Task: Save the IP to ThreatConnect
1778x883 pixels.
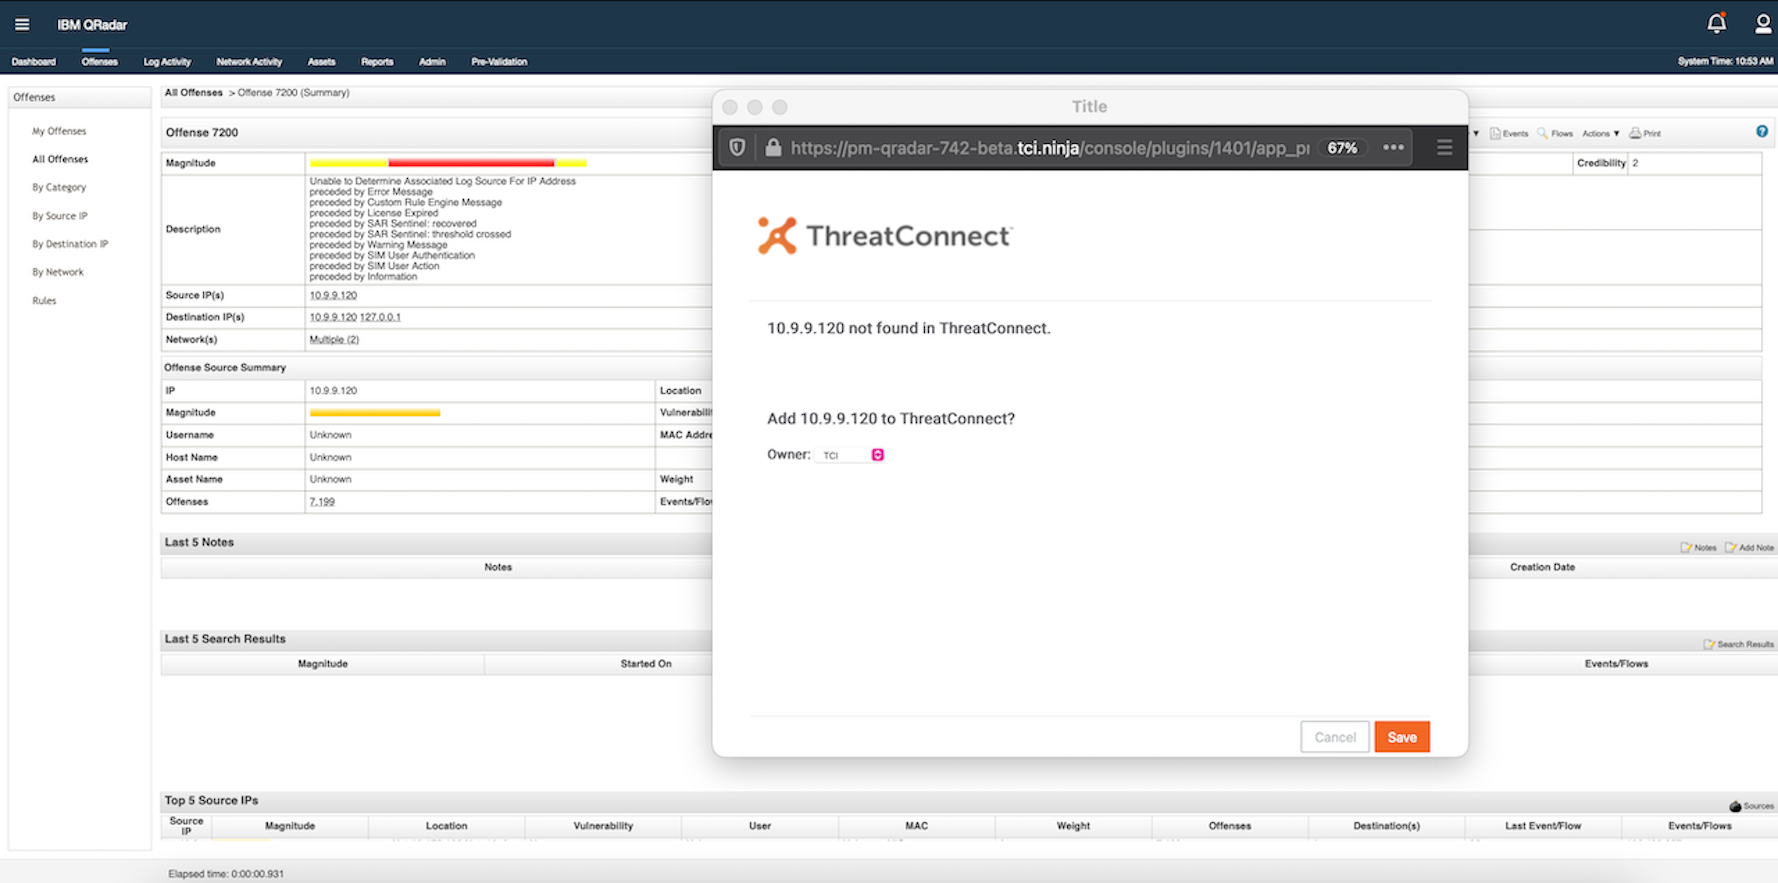Action: [x=1402, y=737]
